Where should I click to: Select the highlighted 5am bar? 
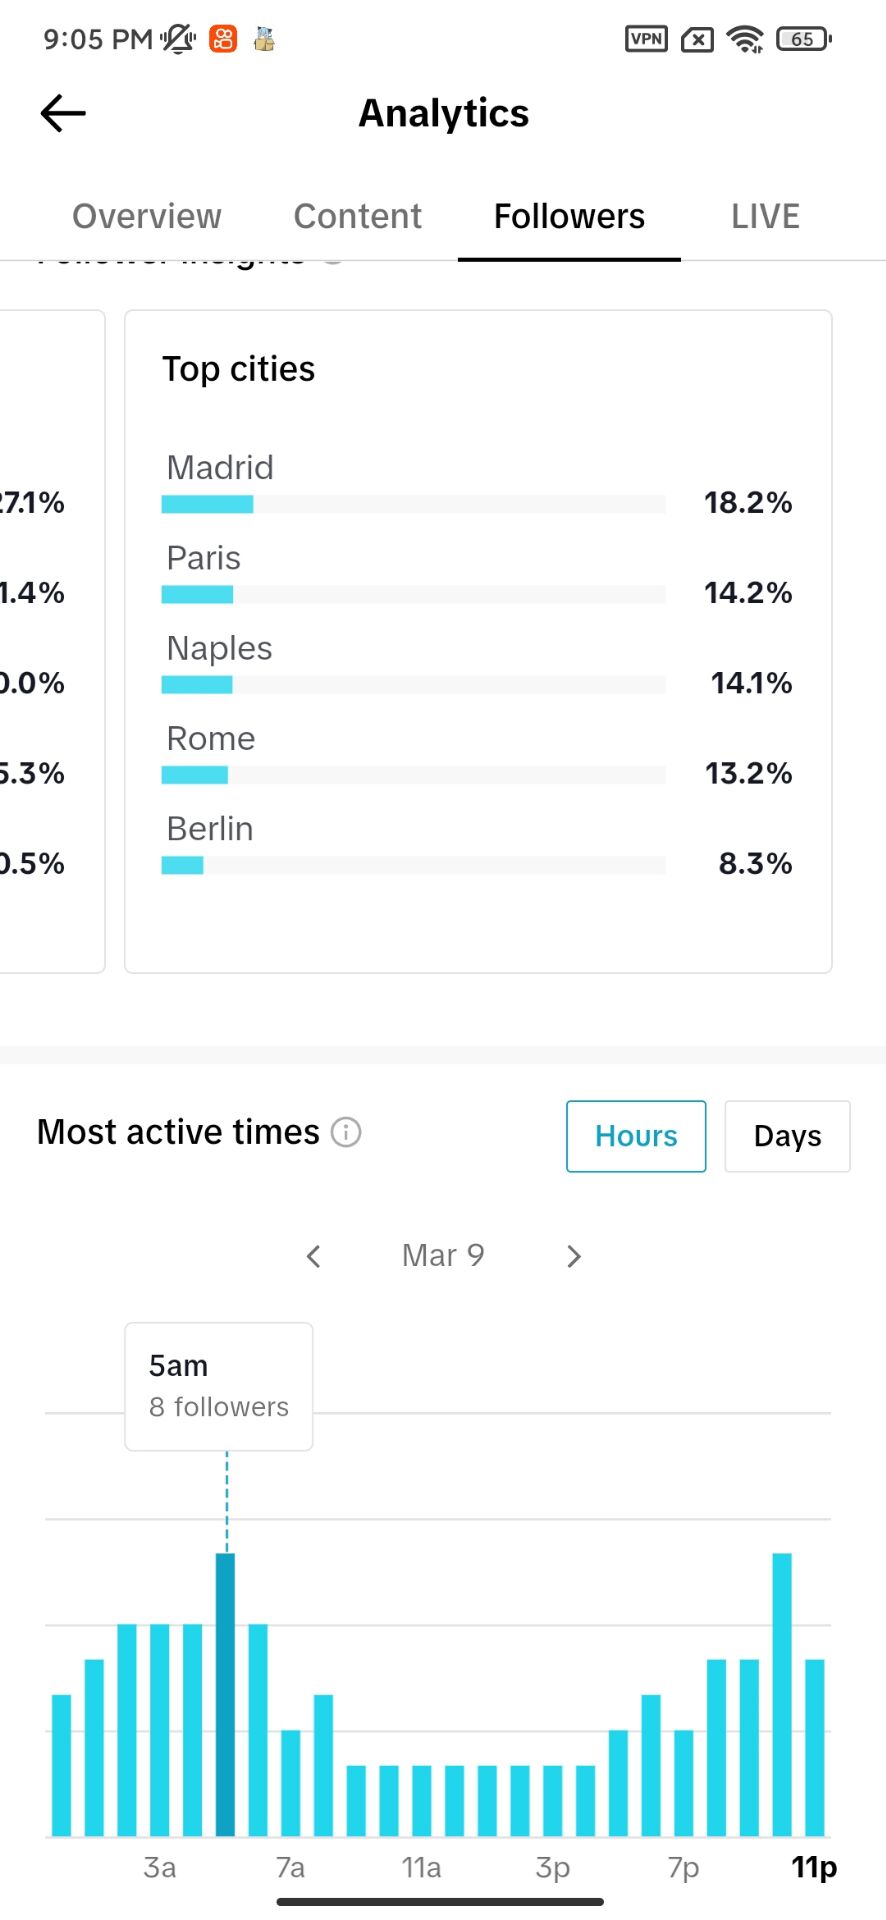225,1695
